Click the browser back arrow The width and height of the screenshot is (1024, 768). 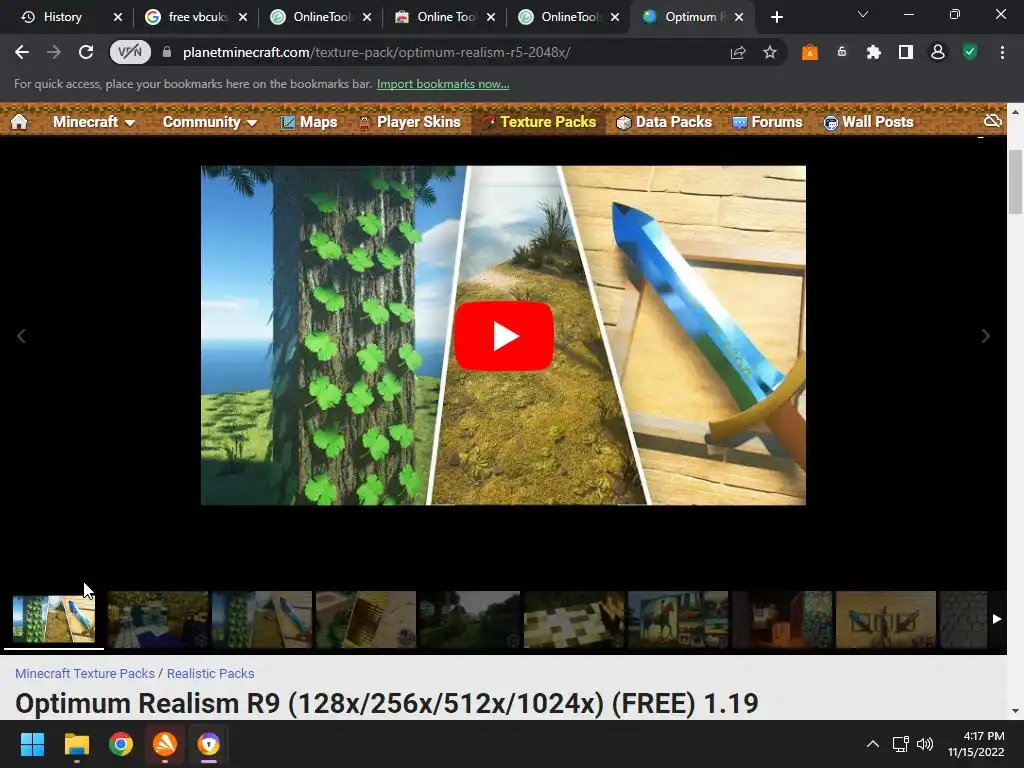point(22,52)
